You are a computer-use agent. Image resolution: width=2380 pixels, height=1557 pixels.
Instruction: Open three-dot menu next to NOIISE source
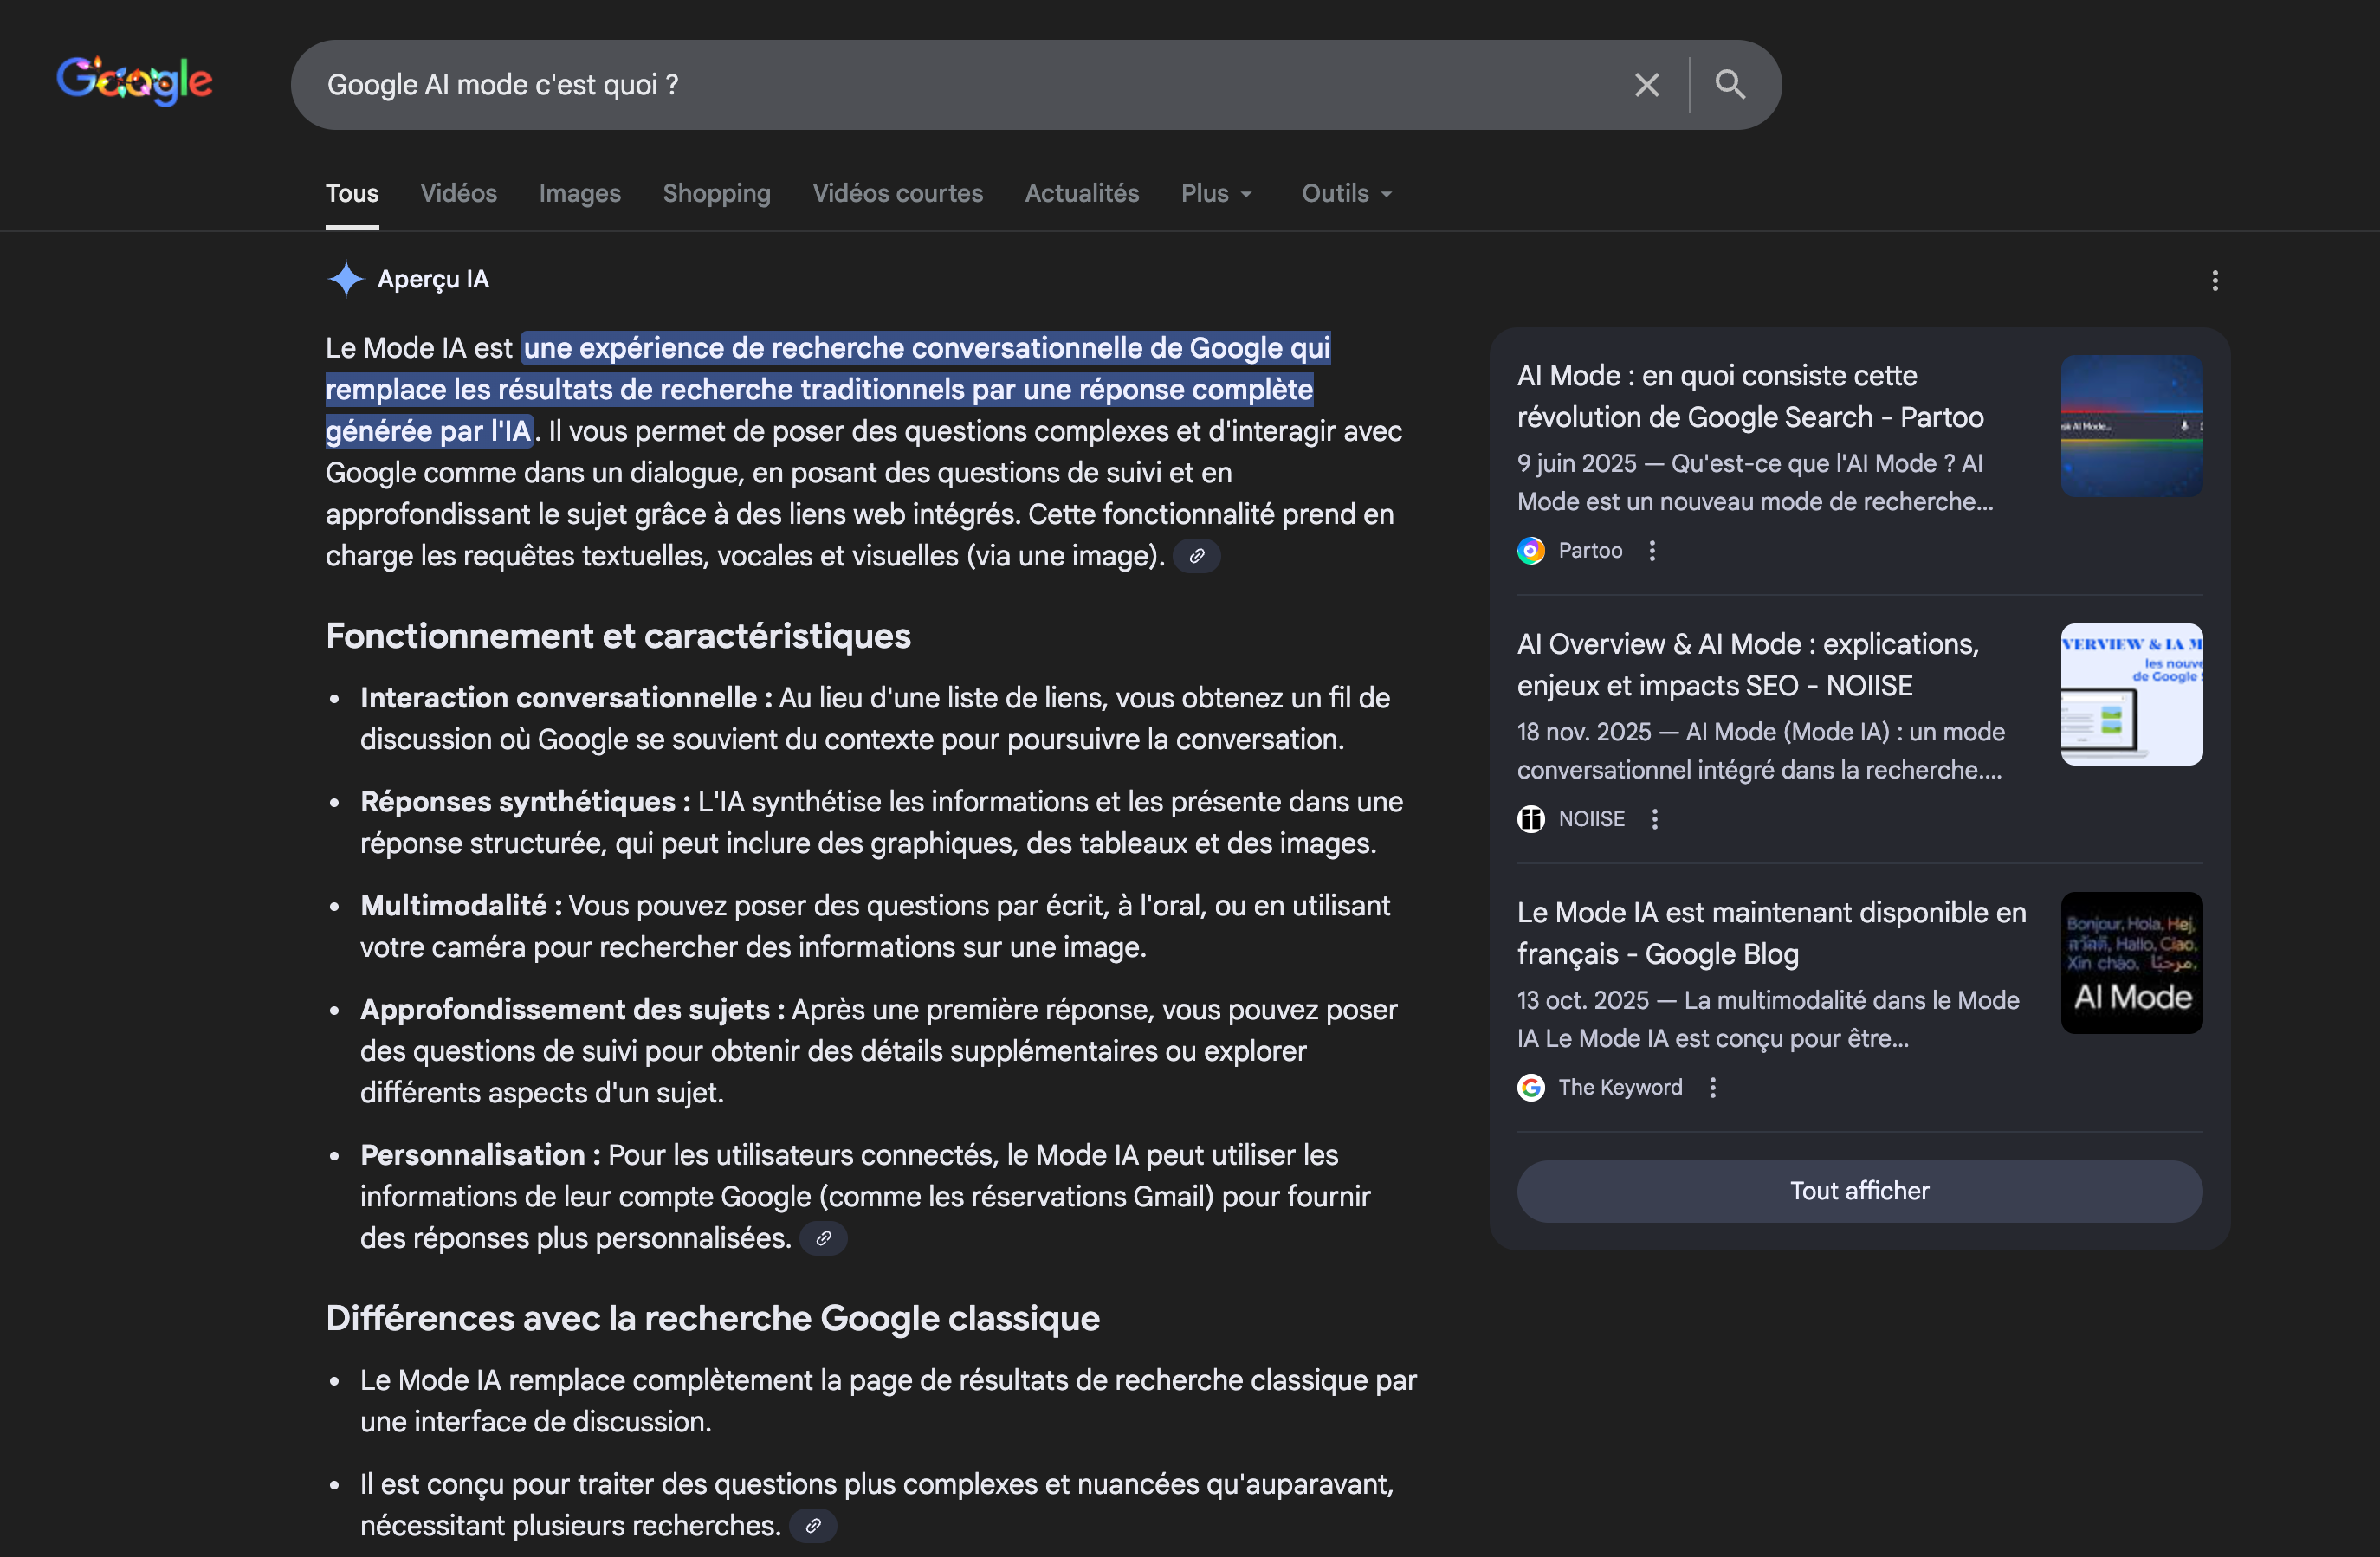tap(1655, 819)
